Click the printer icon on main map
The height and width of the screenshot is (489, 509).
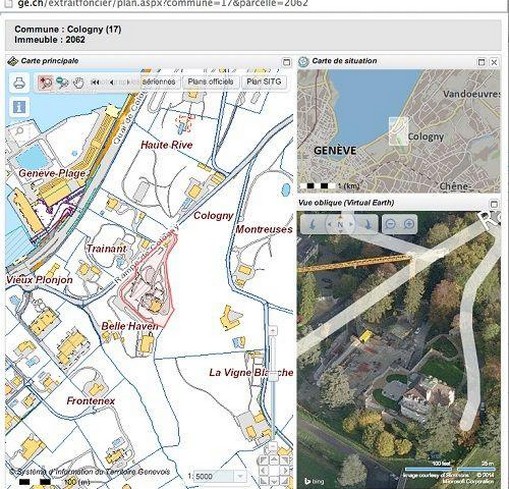20,82
